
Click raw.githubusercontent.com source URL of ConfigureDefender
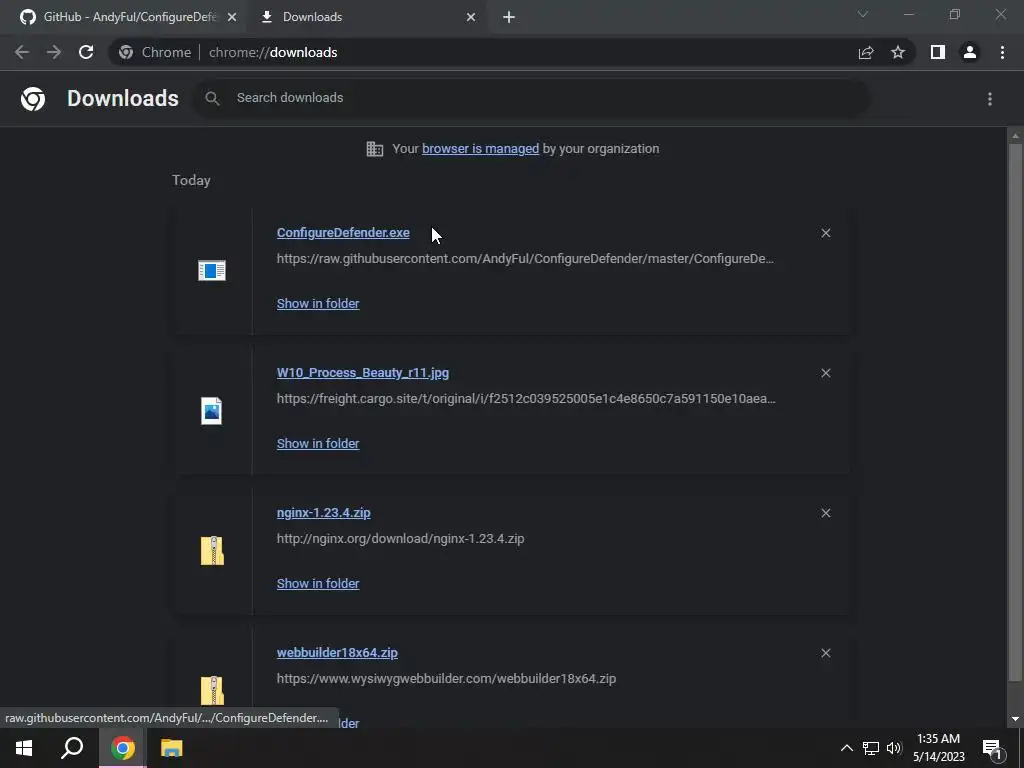click(525, 259)
